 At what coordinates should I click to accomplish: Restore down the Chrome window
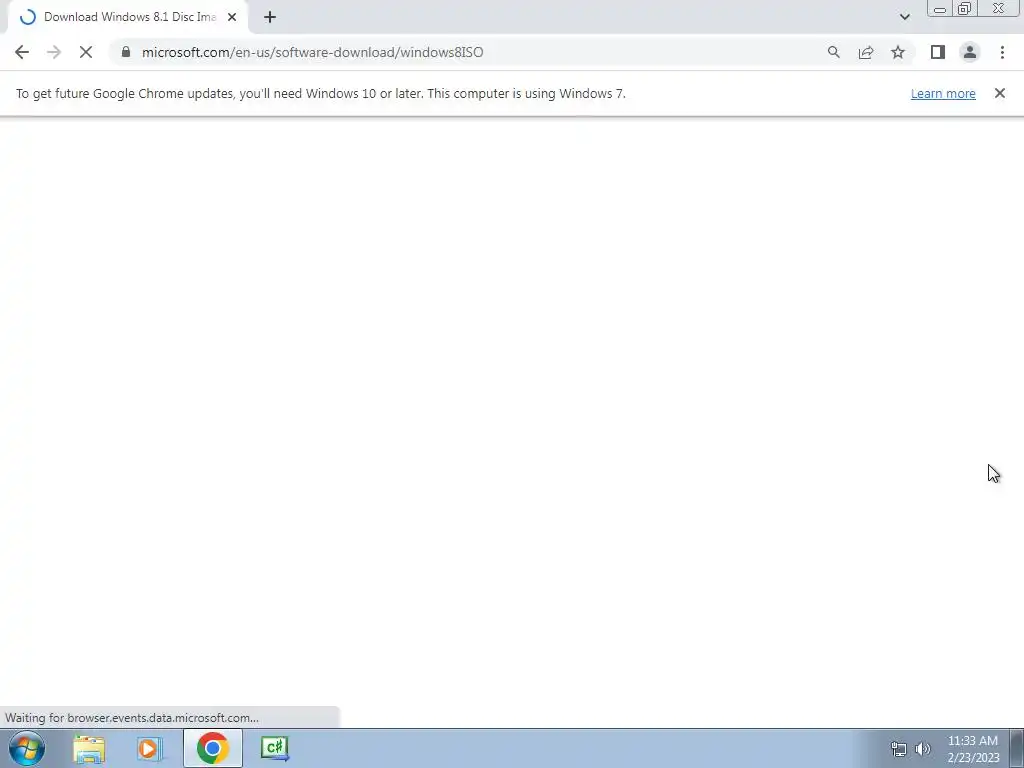964,9
